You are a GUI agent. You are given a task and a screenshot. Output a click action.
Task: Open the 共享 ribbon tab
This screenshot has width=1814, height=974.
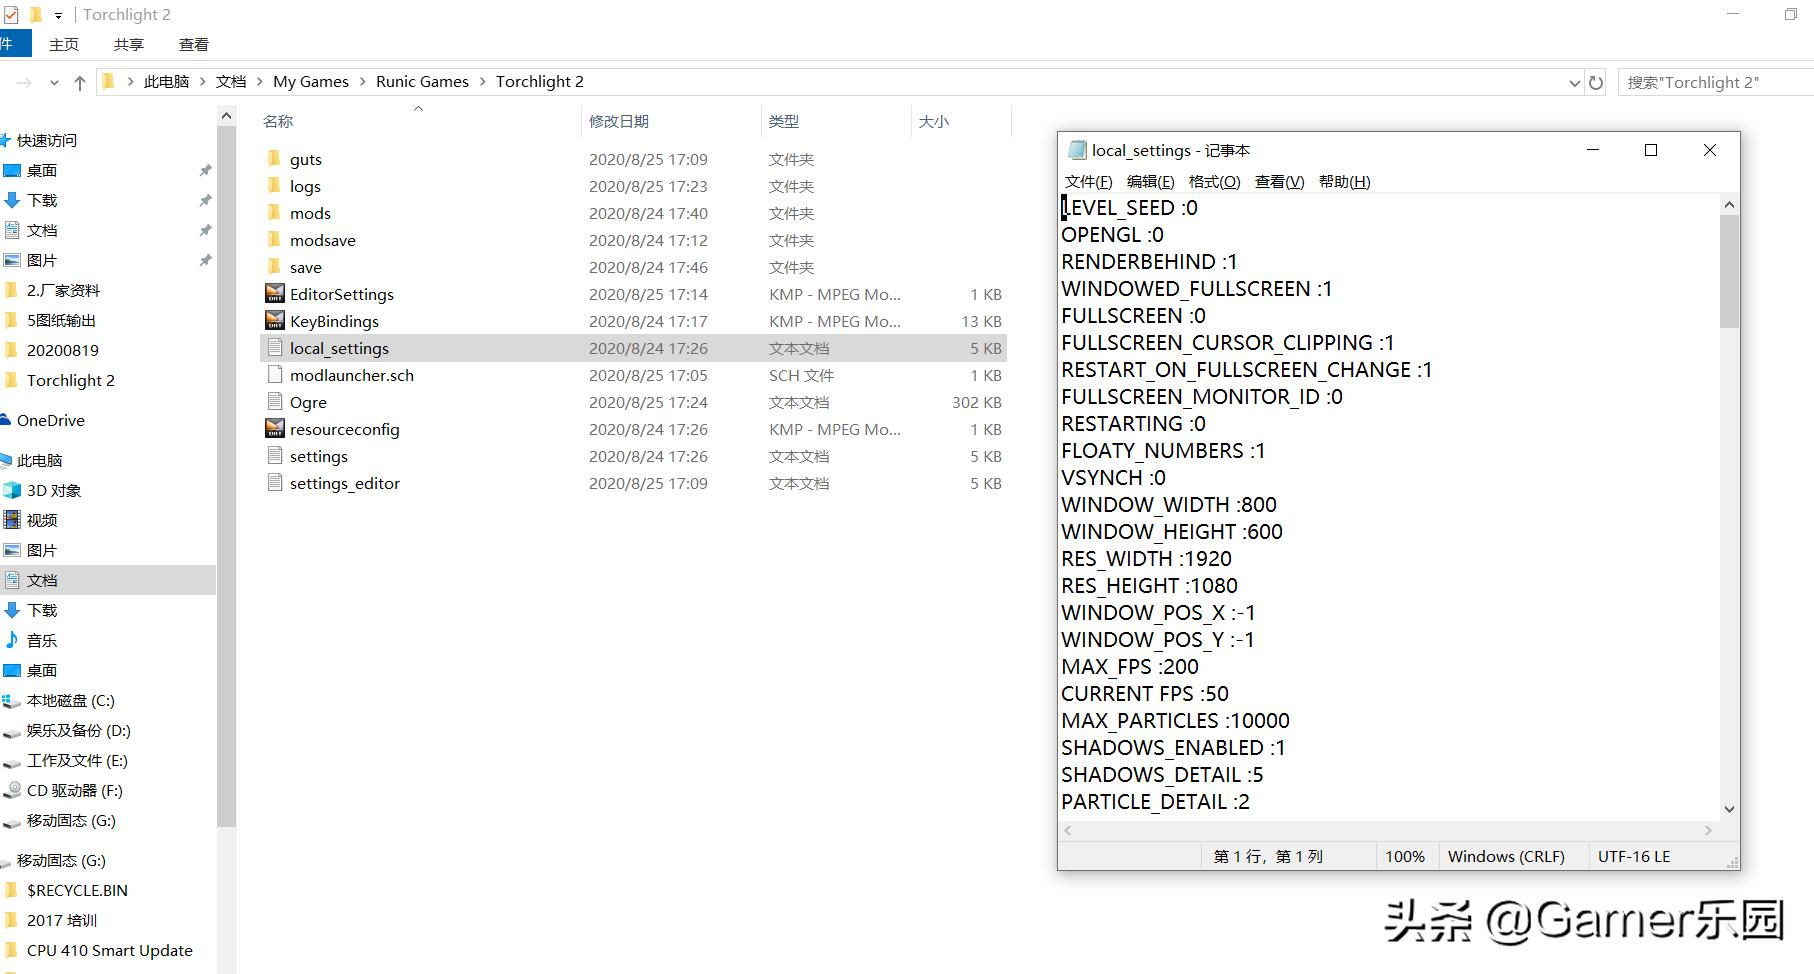[x=129, y=44]
